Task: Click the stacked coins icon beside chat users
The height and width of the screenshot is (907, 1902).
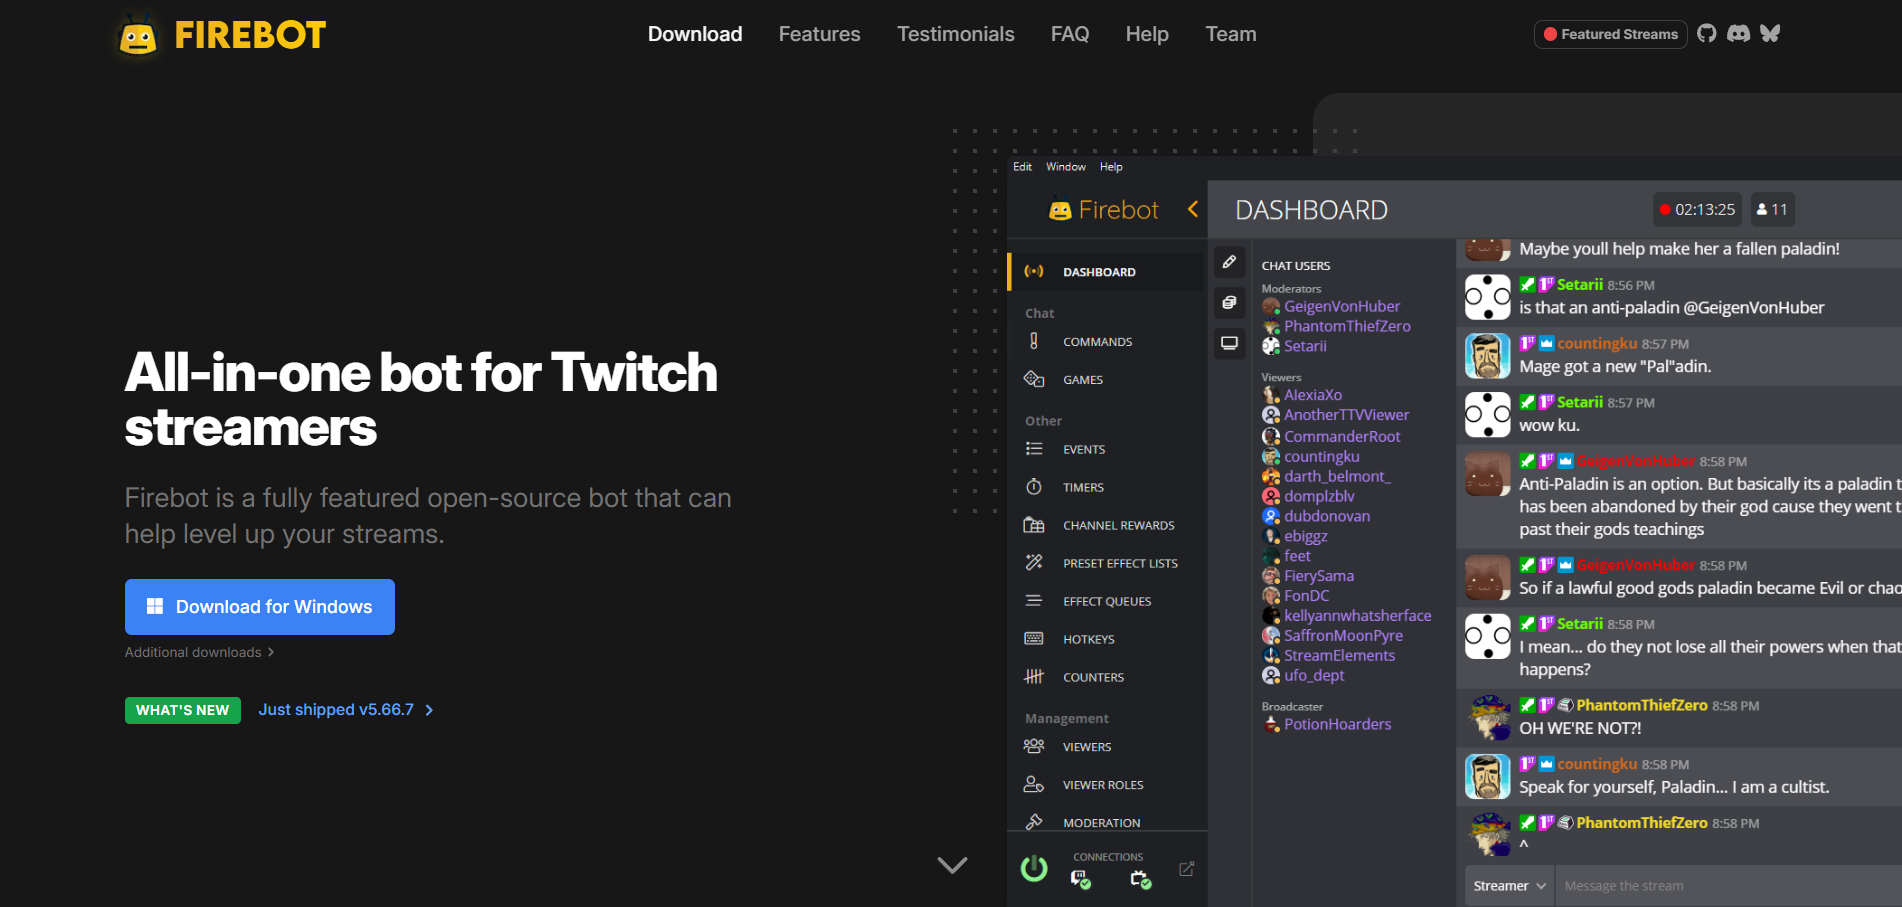Action: coord(1230,303)
